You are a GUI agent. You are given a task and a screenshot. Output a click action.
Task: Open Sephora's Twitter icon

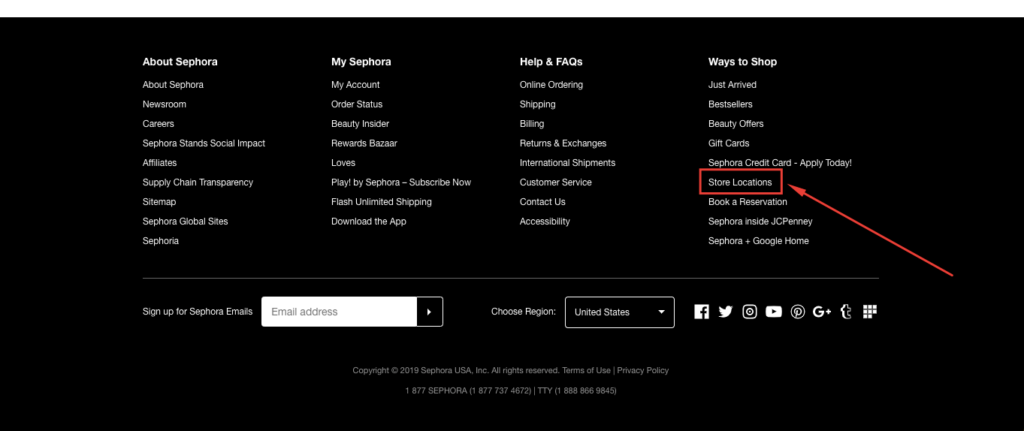pos(726,311)
